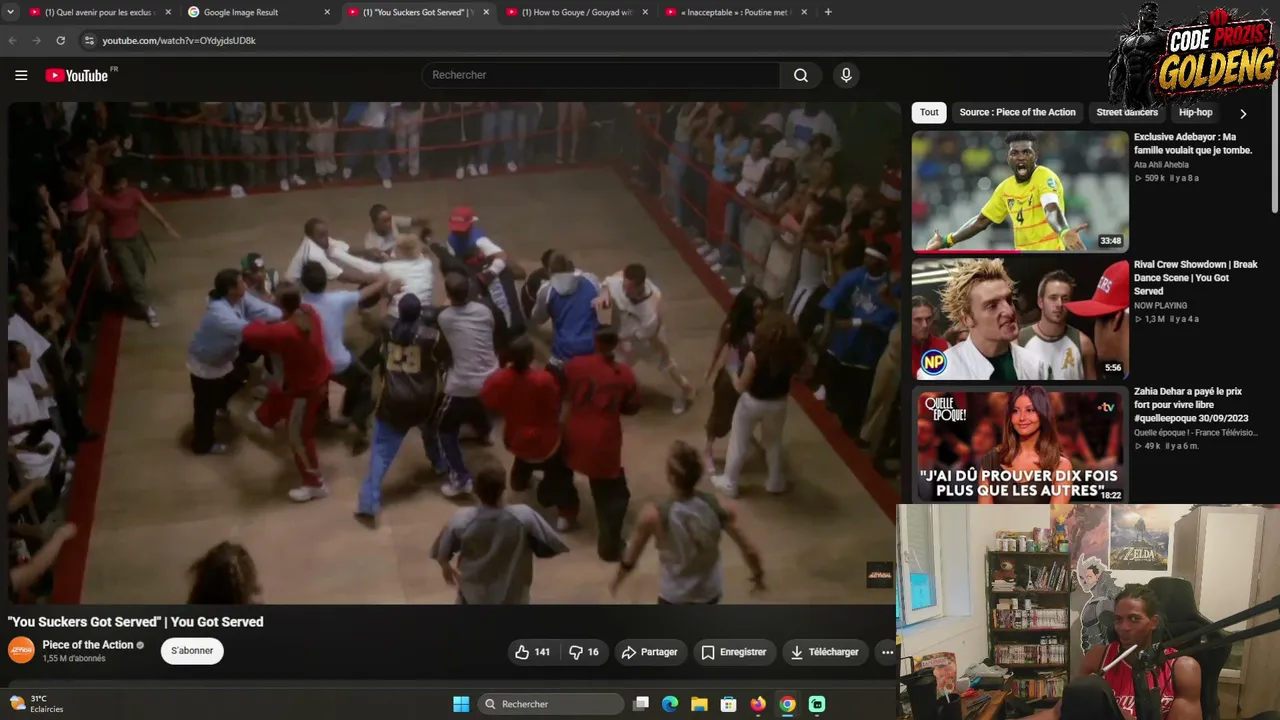Show more filter chips with right chevron
Screen dimensions: 1280x720
(1243, 113)
